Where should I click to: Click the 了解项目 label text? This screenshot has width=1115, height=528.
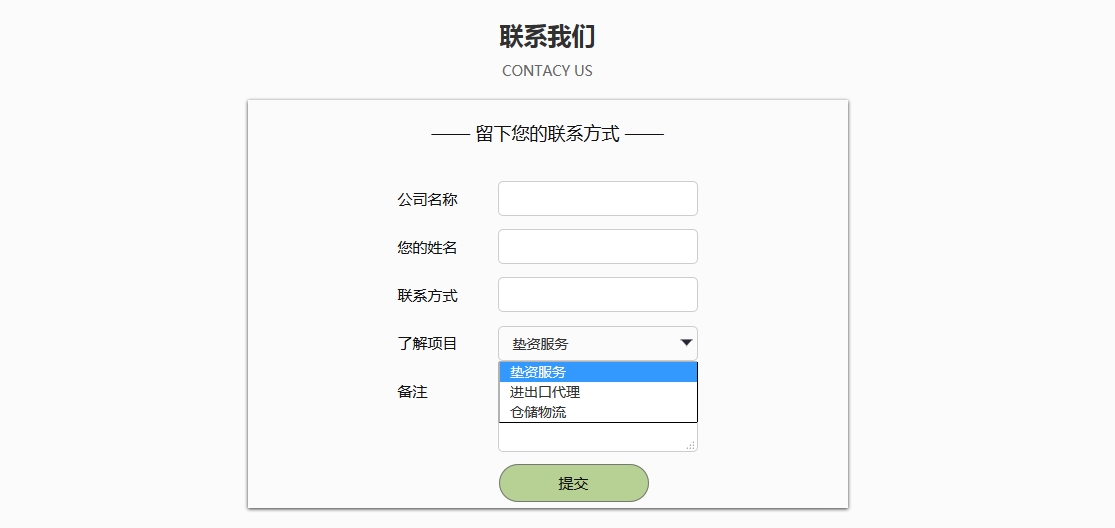click(x=427, y=344)
